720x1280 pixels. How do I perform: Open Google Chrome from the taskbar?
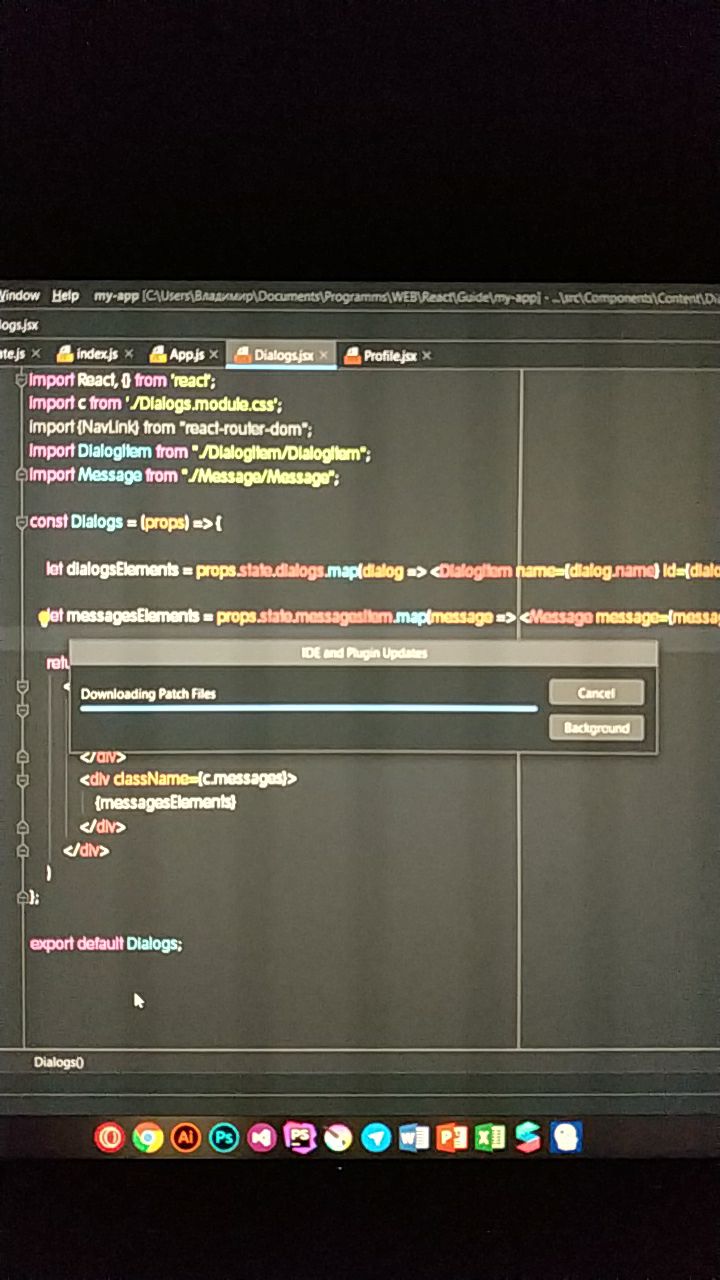tap(147, 1137)
